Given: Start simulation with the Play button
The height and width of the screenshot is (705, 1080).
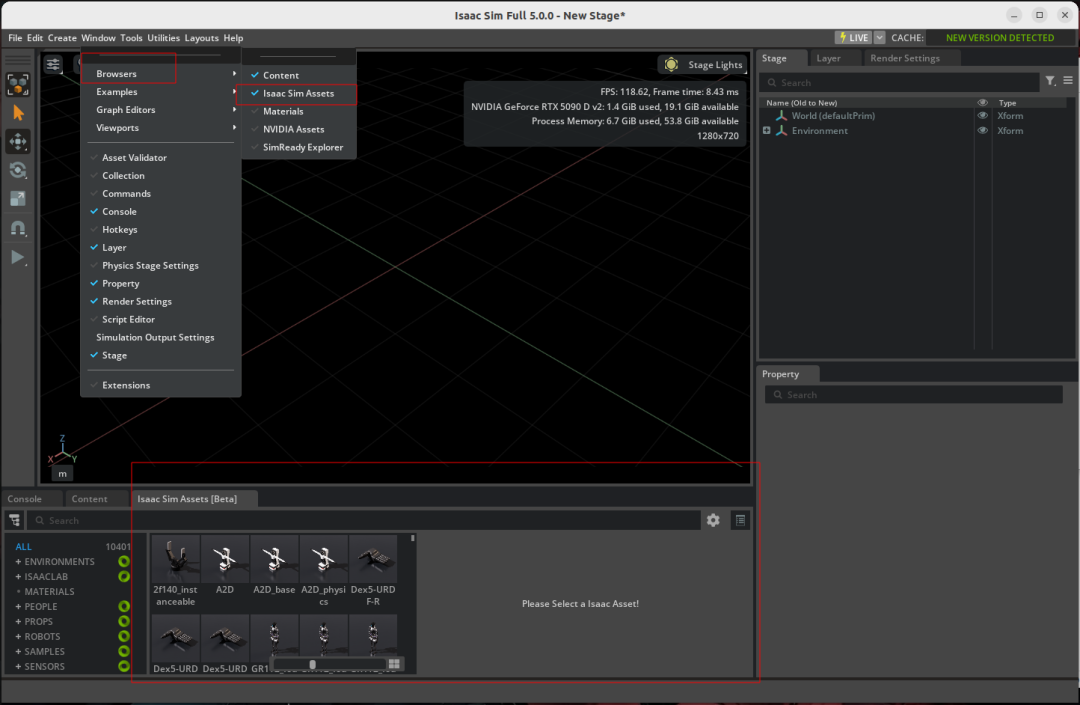Looking at the screenshot, I should coord(18,257).
